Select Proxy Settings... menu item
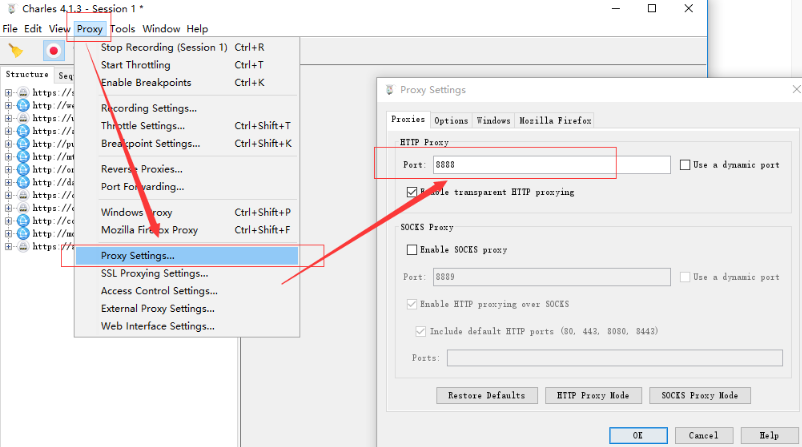The height and width of the screenshot is (447, 802). click(x=187, y=256)
